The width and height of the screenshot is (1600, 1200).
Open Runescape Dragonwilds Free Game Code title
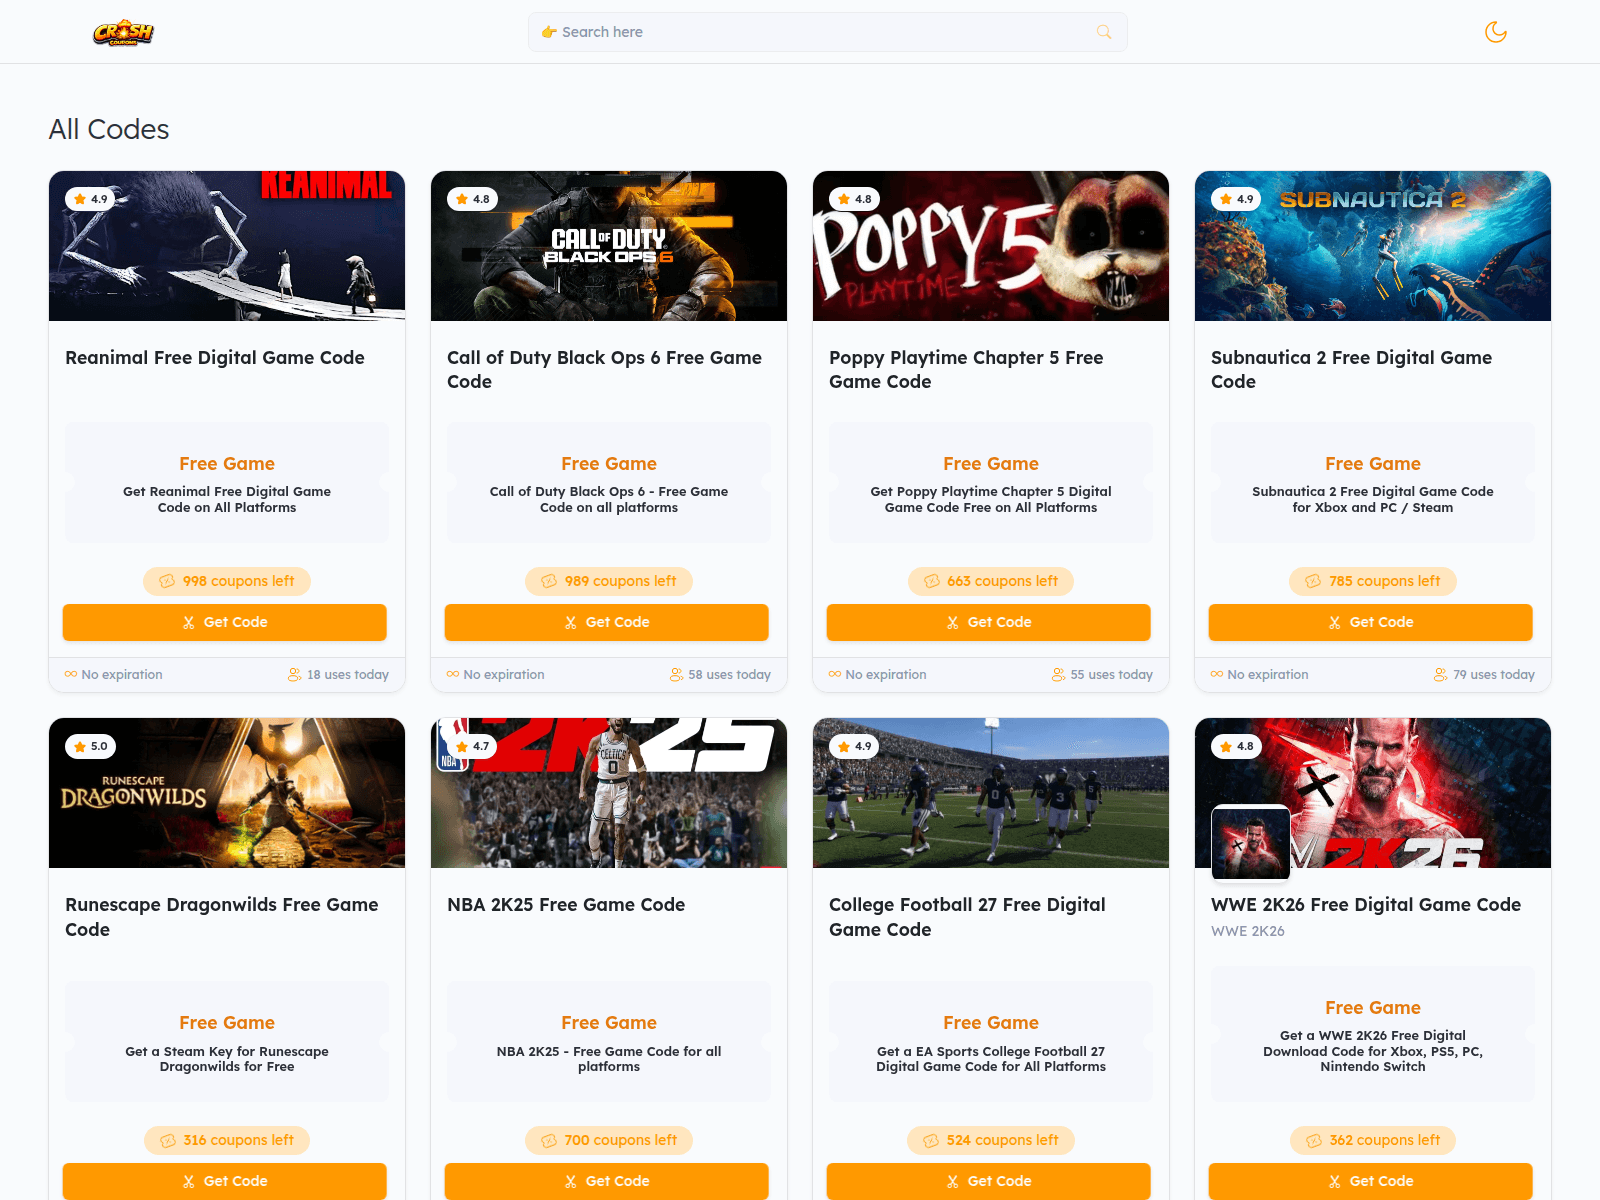pos(222,917)
